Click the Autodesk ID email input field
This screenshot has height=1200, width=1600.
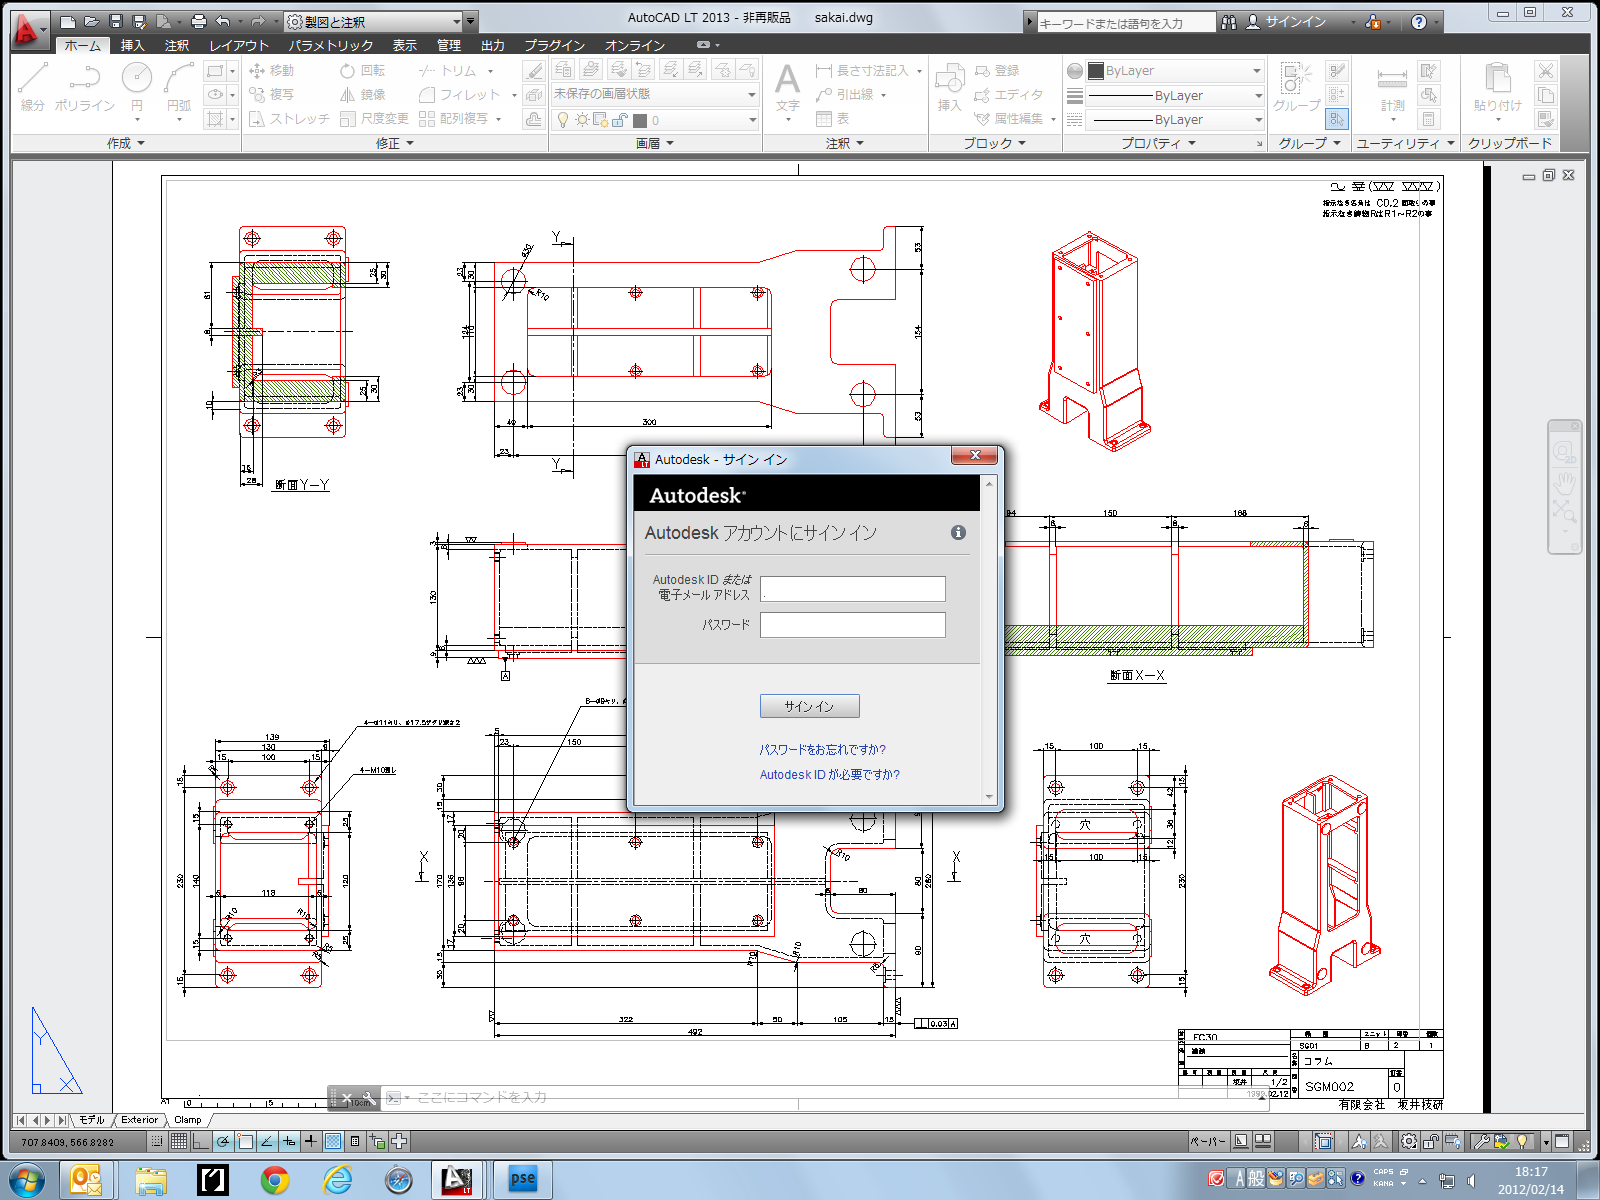tap(853, 588)
